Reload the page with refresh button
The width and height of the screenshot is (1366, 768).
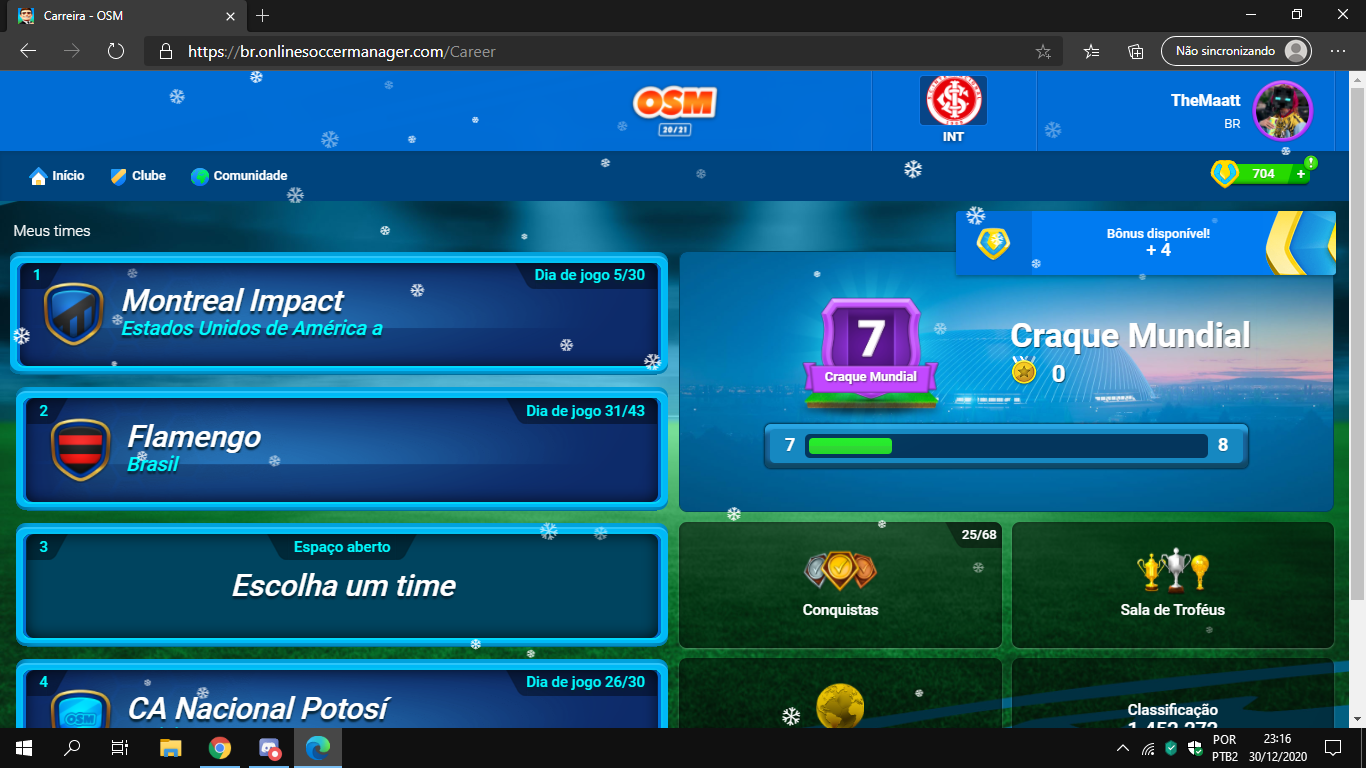click(x=115, y=51)
